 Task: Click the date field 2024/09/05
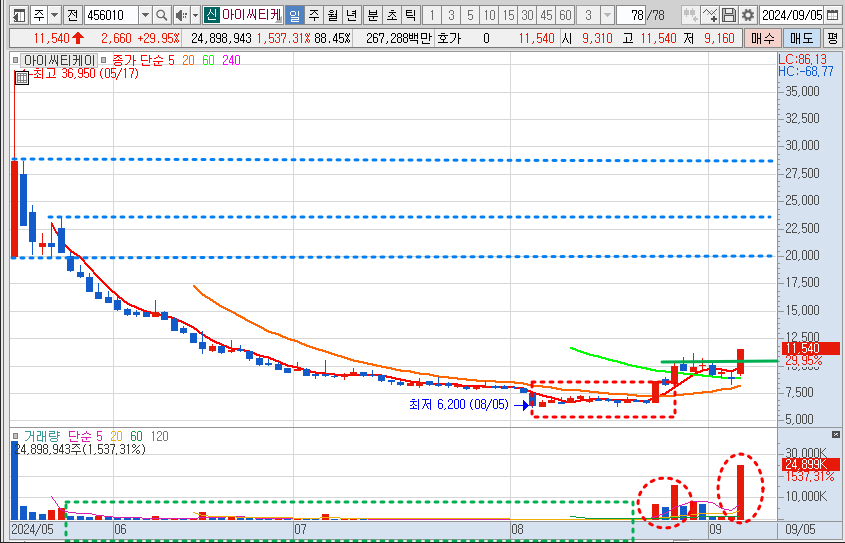[792, 15]
